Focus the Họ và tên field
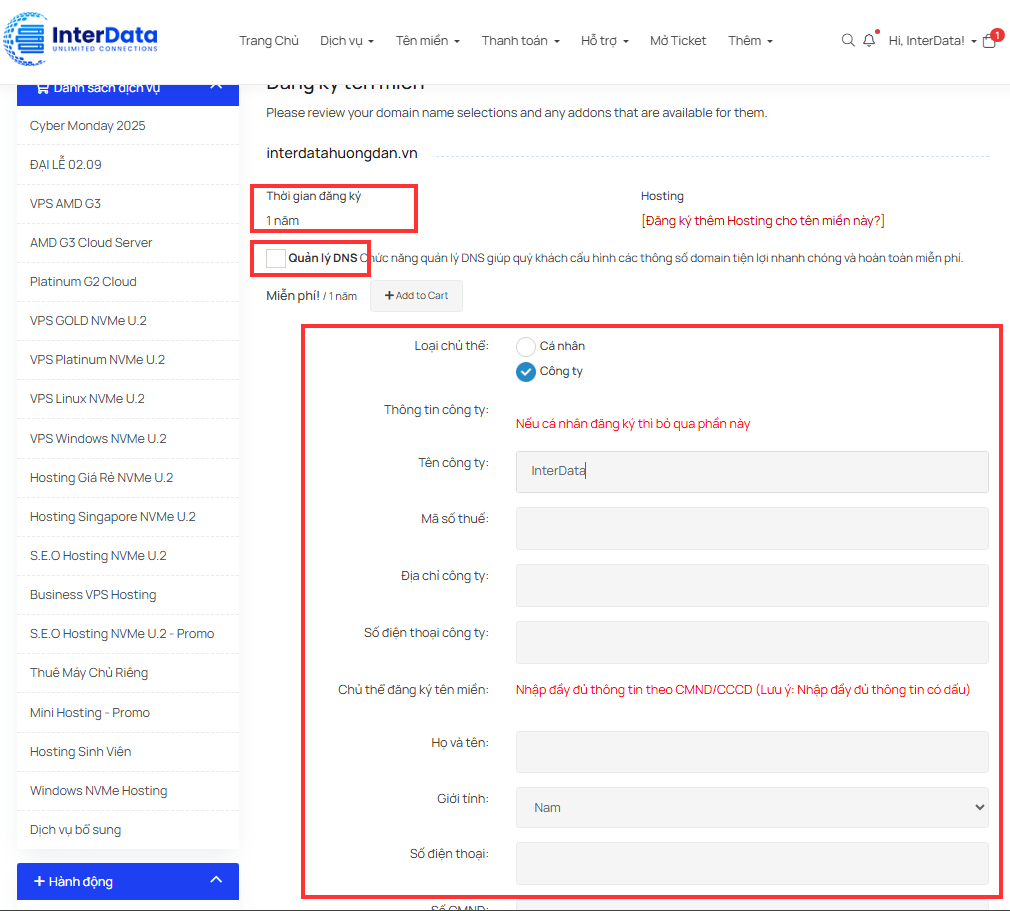 click(752, 752)
